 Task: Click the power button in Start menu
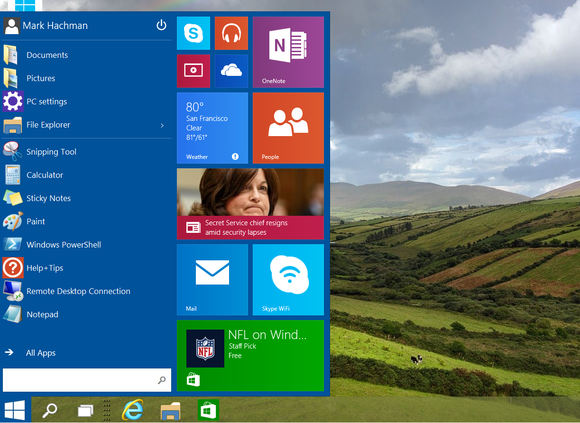161,25
